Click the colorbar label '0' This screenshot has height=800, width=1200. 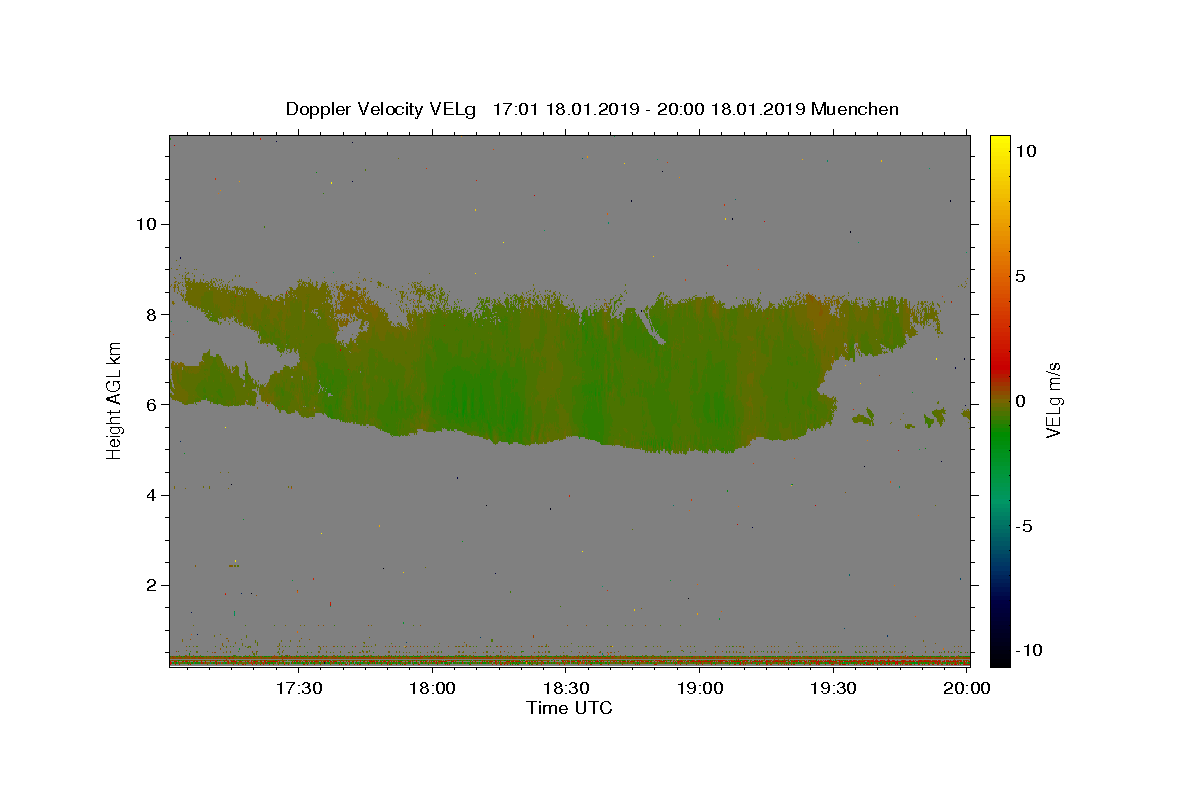pos(1021,401)
